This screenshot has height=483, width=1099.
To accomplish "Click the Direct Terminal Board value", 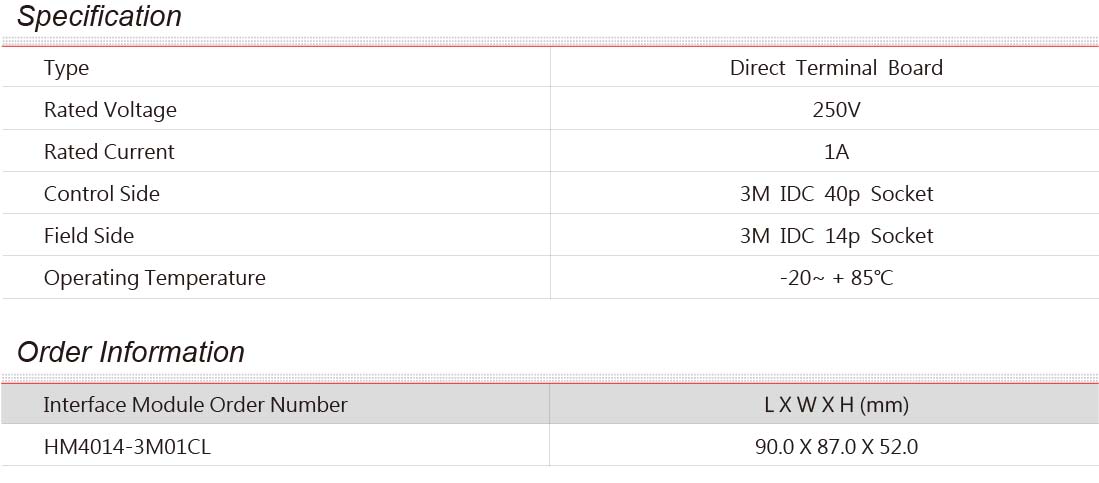I will pyautogui.click(x=836, y=68).
